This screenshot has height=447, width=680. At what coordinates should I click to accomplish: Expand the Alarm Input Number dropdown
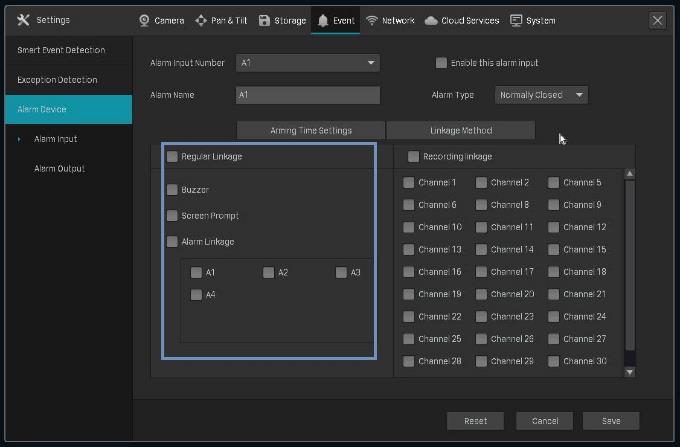click(x=372, y=63)
